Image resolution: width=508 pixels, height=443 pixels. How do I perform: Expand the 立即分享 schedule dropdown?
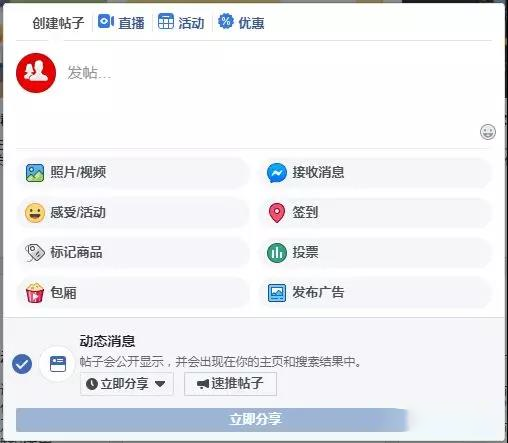click(x=127, y=384)
